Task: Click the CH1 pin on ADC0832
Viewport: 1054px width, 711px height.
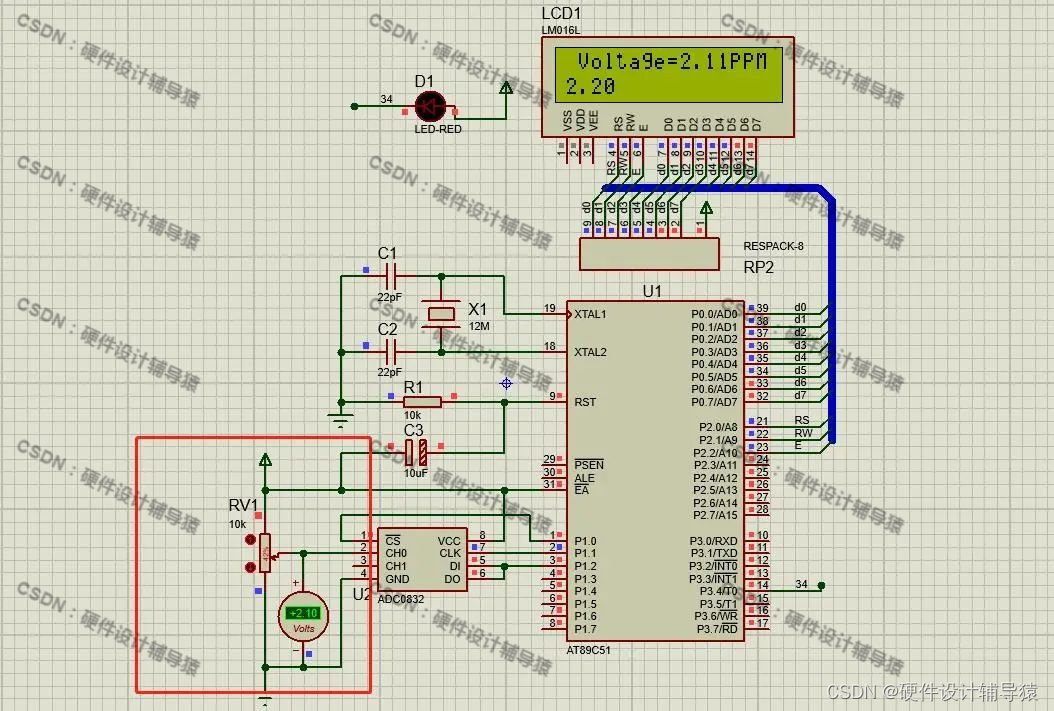Action: click(396, 566)
